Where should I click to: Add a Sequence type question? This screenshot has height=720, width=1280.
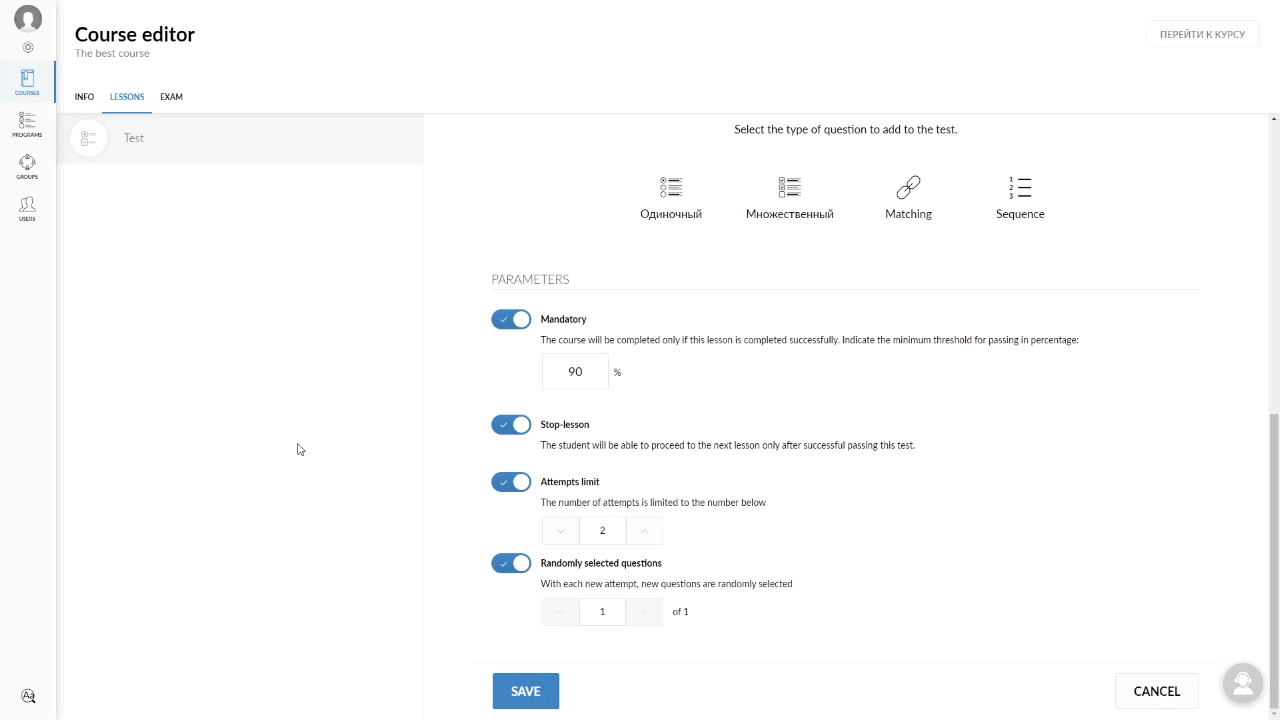coord(1019,197)
